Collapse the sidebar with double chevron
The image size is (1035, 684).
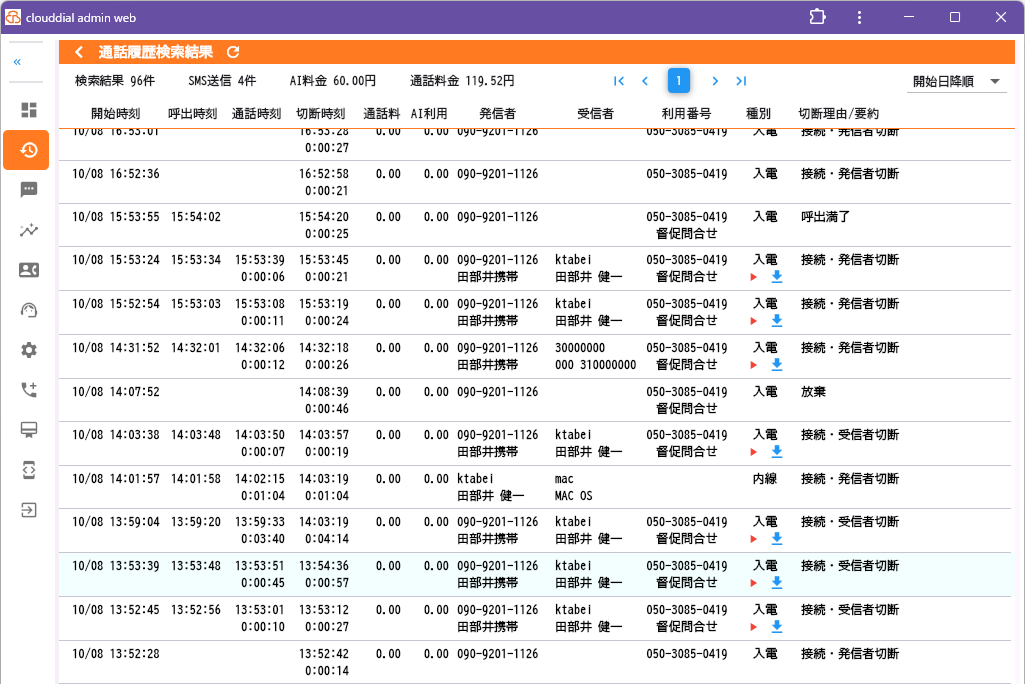click(17, 62)
